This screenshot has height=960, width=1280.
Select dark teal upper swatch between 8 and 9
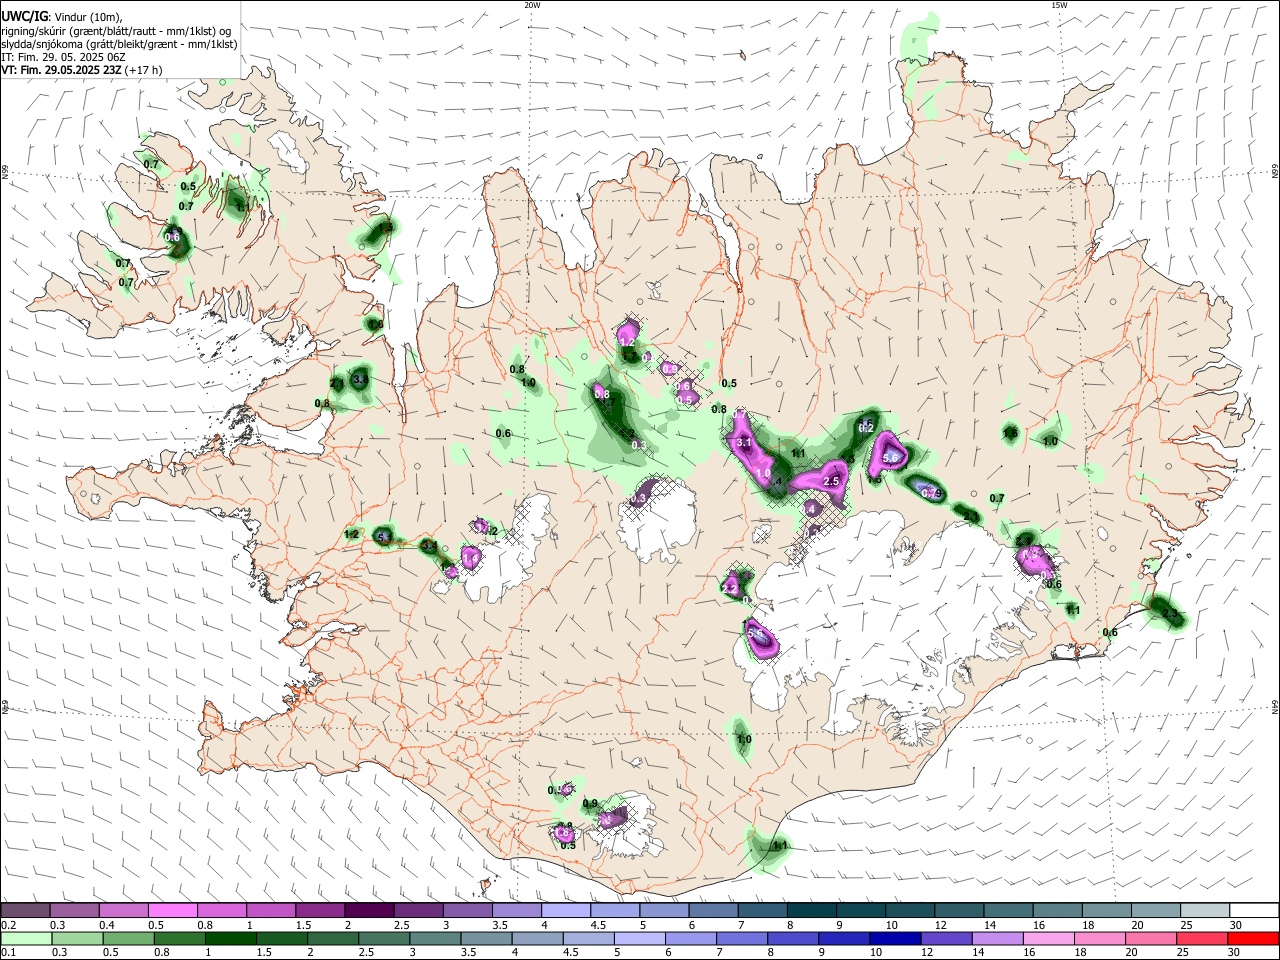pyautogui.click(x=811, y=911)
